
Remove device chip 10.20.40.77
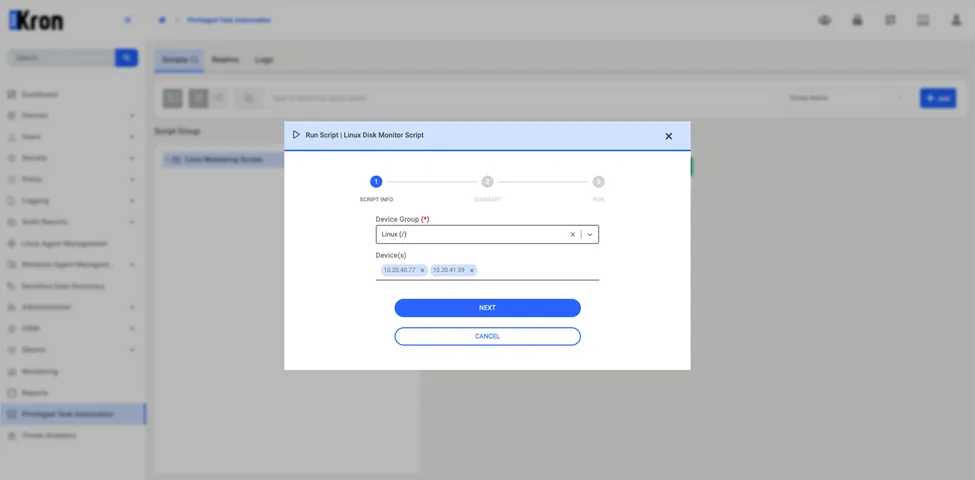pos(422,270)
